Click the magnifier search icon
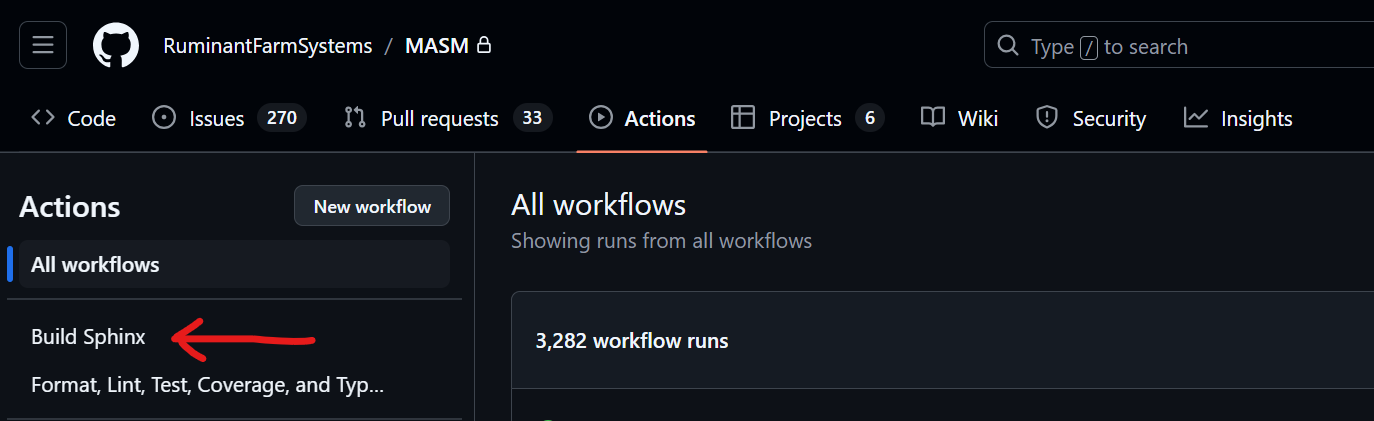Image resolution: width=1374 pixels, height=421 pixels. click(1008, 46)
